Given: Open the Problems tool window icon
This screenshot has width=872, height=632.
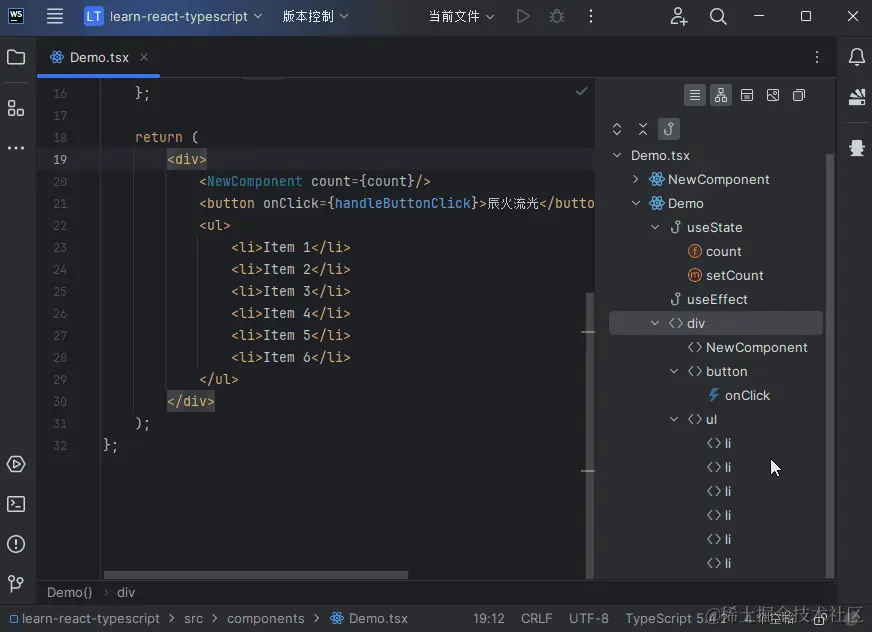Looking at the screenshot, I should 16,544.
